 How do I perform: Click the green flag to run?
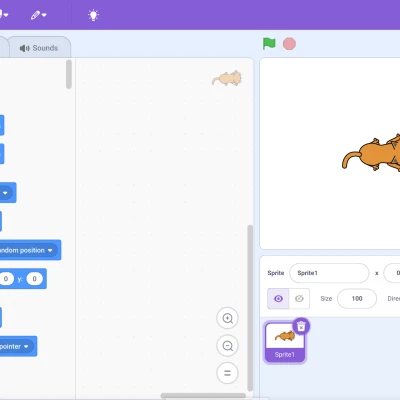point(269,44)
